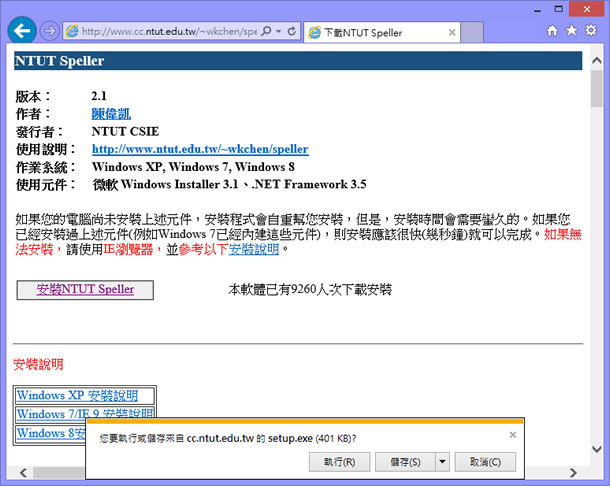Click the horizontal scrollbar right arrow
This screenshot has height=486, width=610.
pyautogui.click(x=573, y=473)
